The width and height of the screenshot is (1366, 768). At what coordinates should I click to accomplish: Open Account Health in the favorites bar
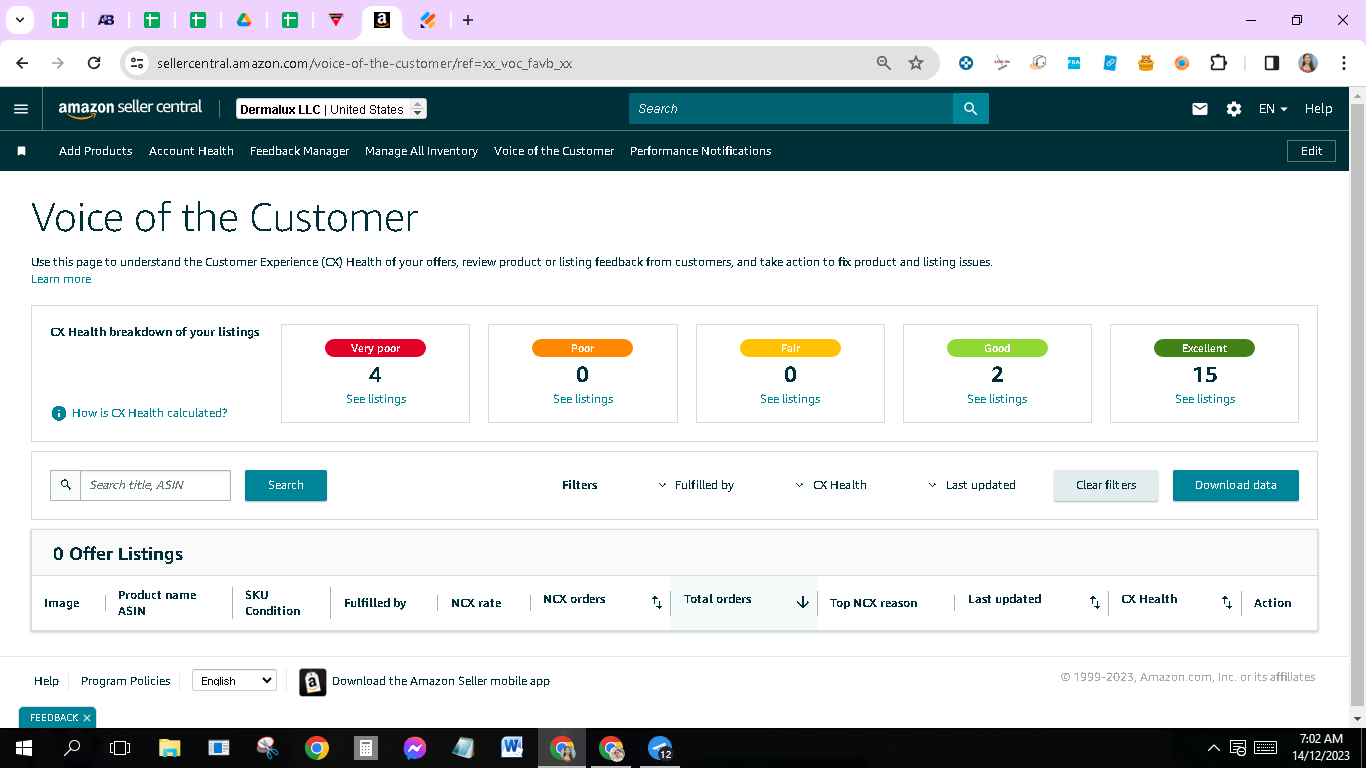191,151
